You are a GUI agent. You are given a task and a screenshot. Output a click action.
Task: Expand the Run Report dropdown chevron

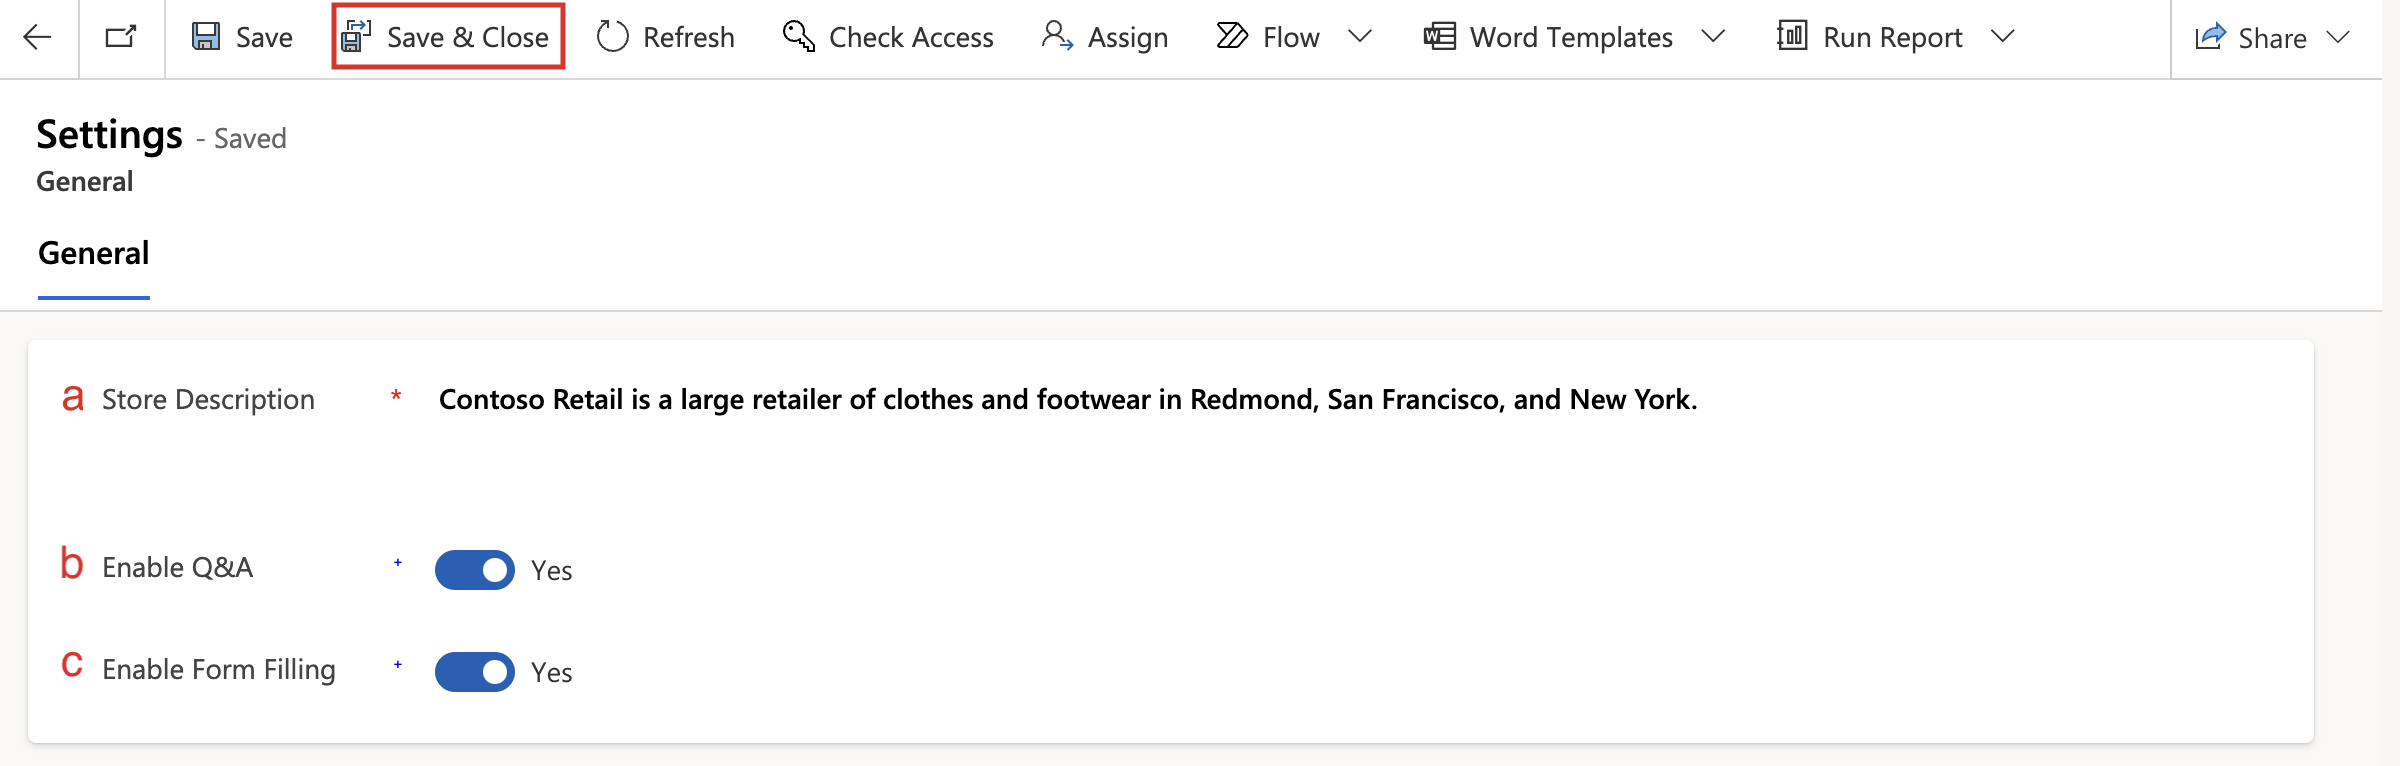pos(2002,37)
